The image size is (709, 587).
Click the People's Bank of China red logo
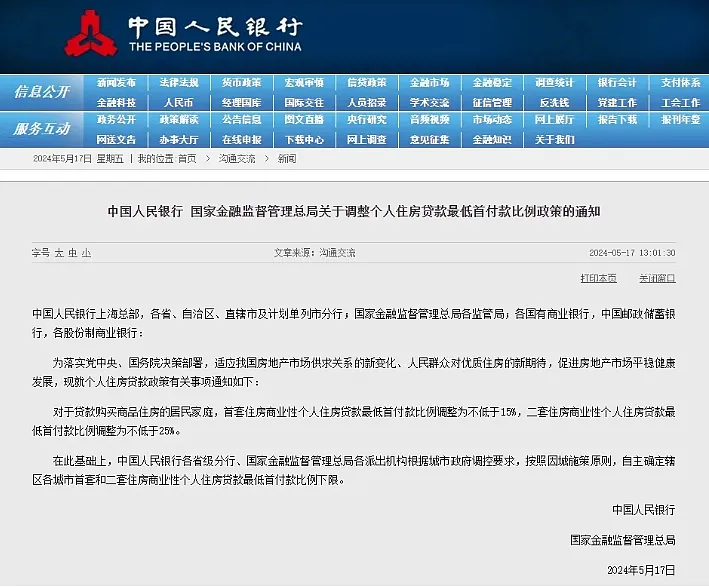[90, 33]
